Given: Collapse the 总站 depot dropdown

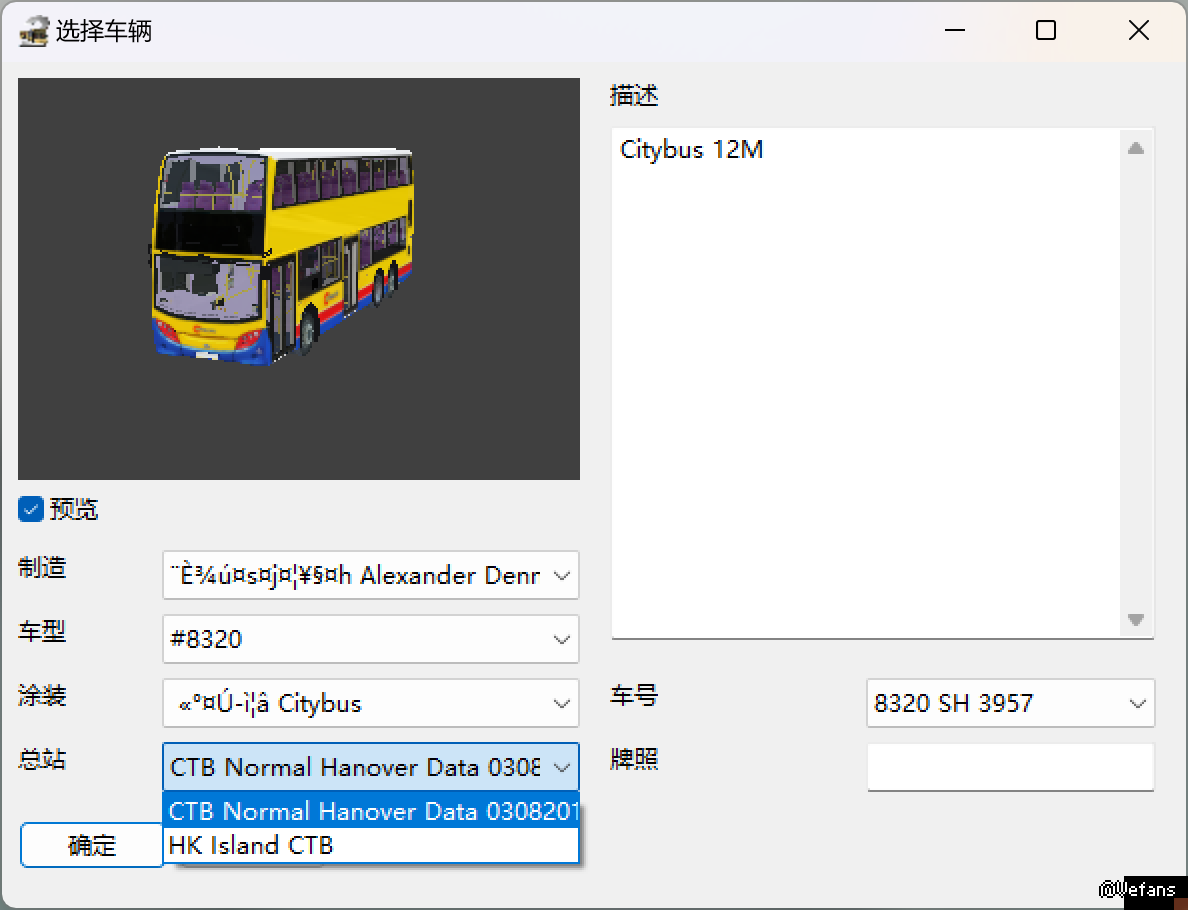Looking at the screenshot, I should coord(370,767).
